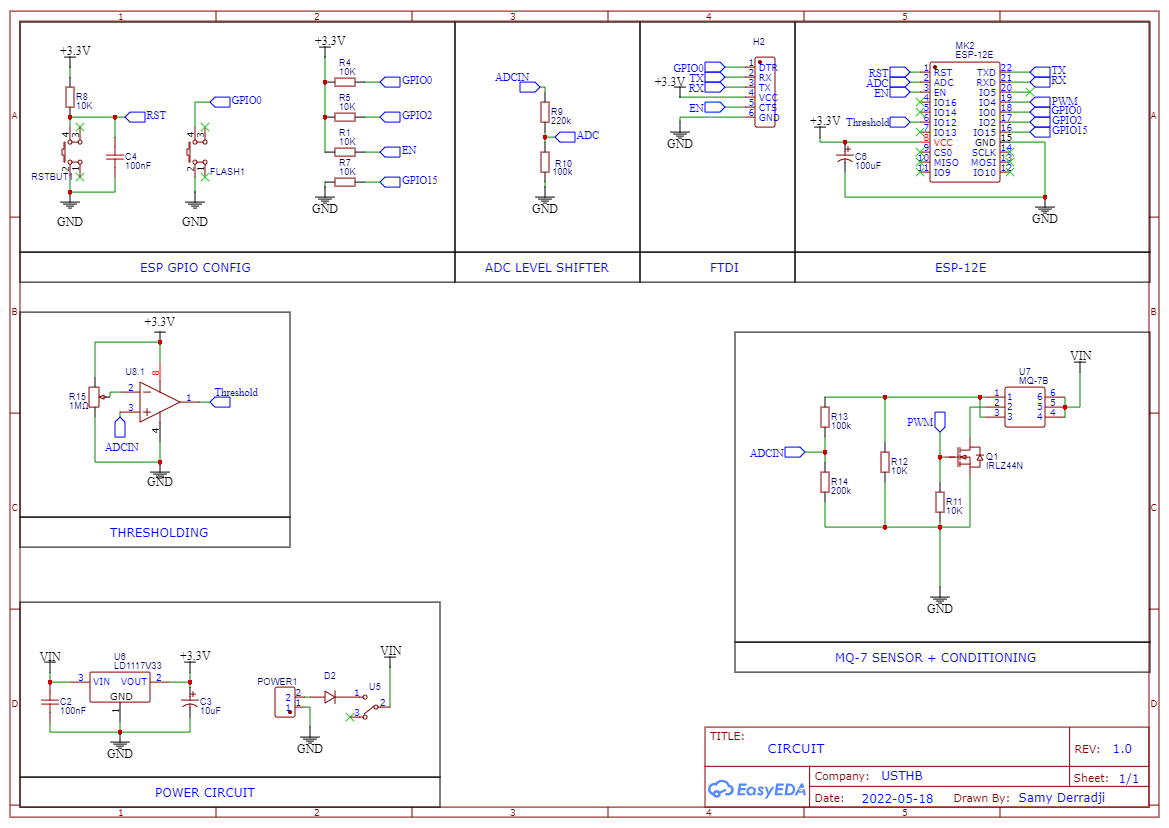Select resistor R8 10K symbol
The width and height of the screenshot is (1169, 828).
coord(70,97)
